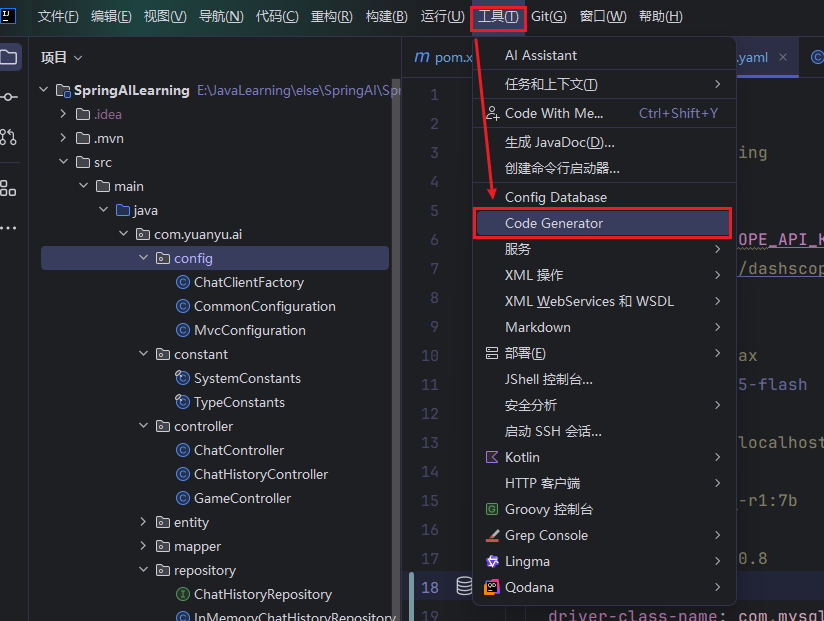
Task: Open the ChatController class file
Action: [x=238, y=450]
